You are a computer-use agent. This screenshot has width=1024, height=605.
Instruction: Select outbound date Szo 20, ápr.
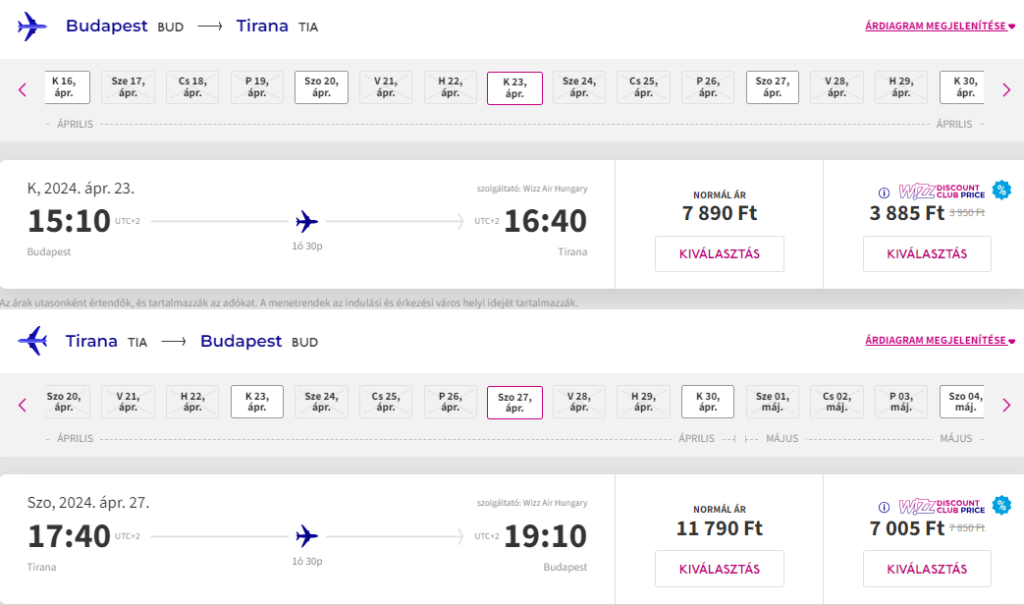[321, 88]
